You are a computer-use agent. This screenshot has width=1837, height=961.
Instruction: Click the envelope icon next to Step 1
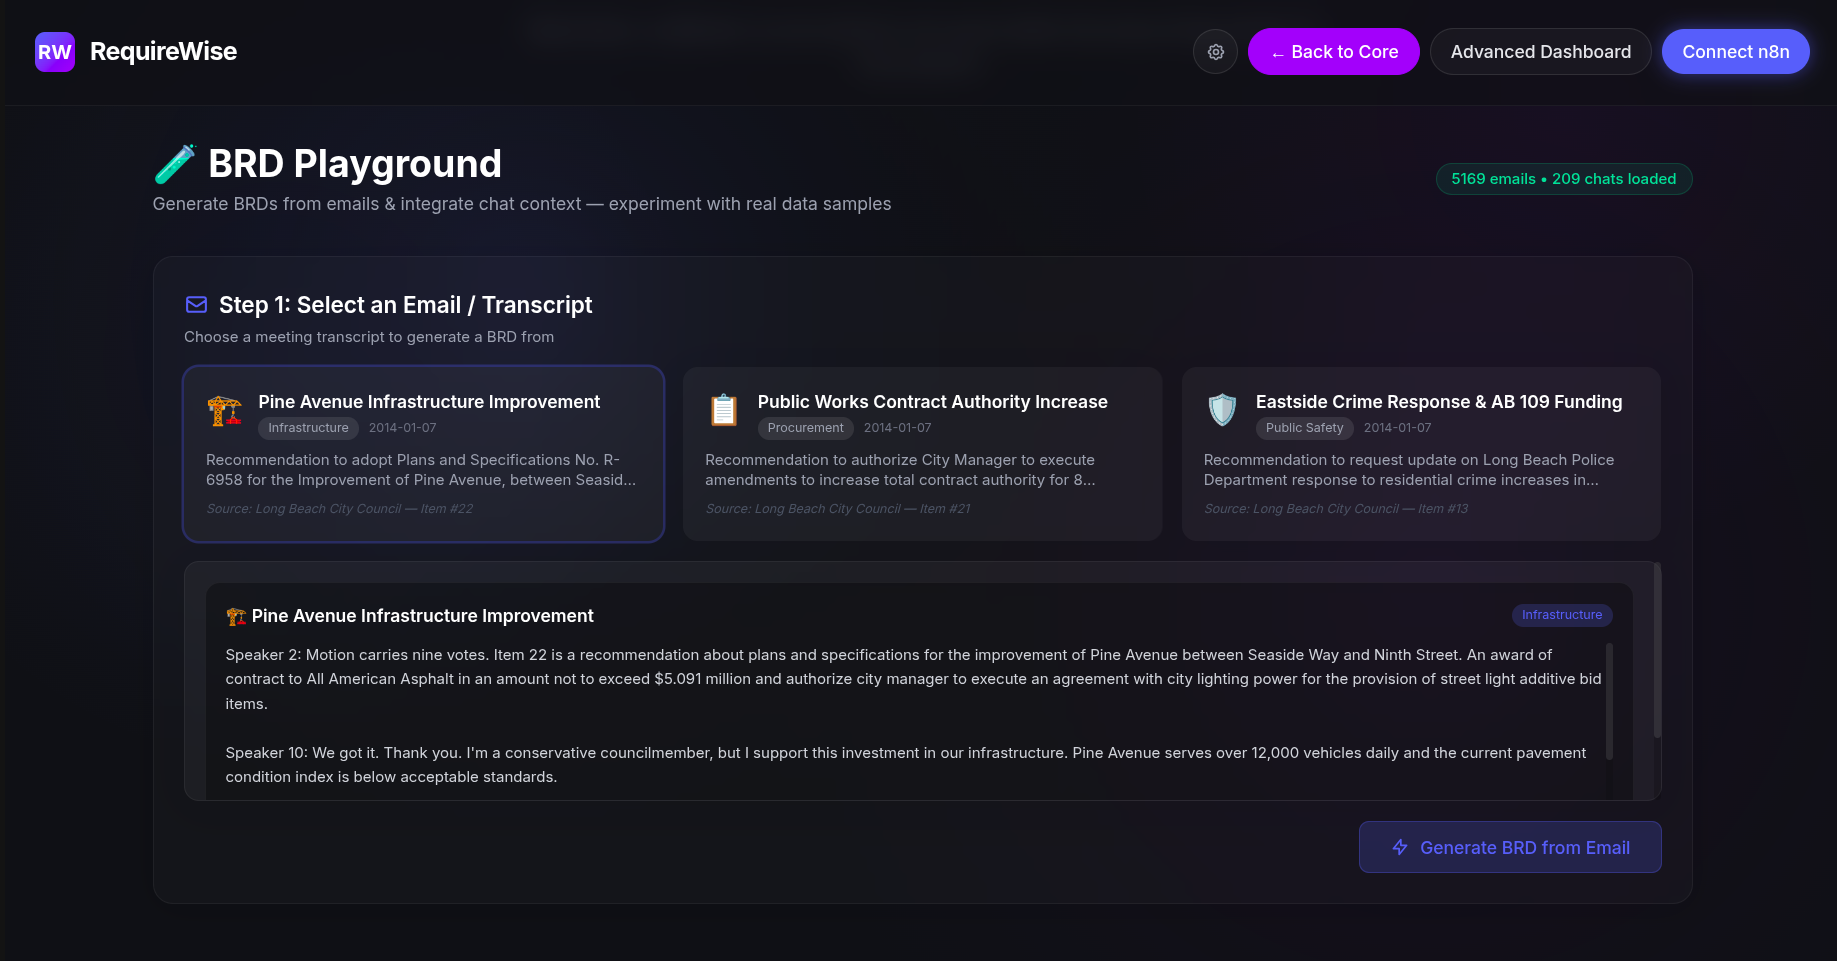[x=197, y=305]
